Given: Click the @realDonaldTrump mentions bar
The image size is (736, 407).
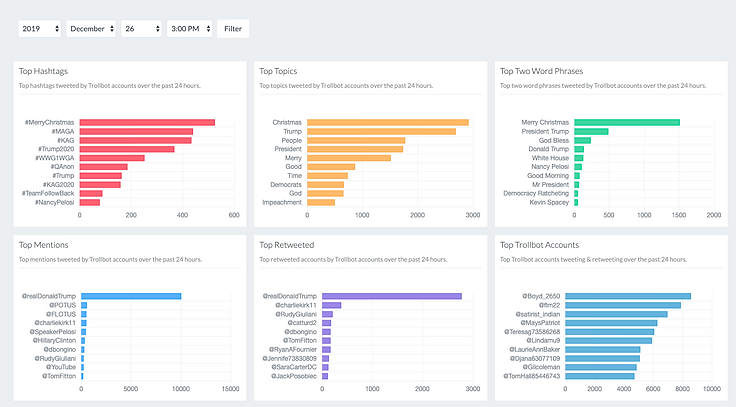Looking at the screenshot, I should (130, 296).
